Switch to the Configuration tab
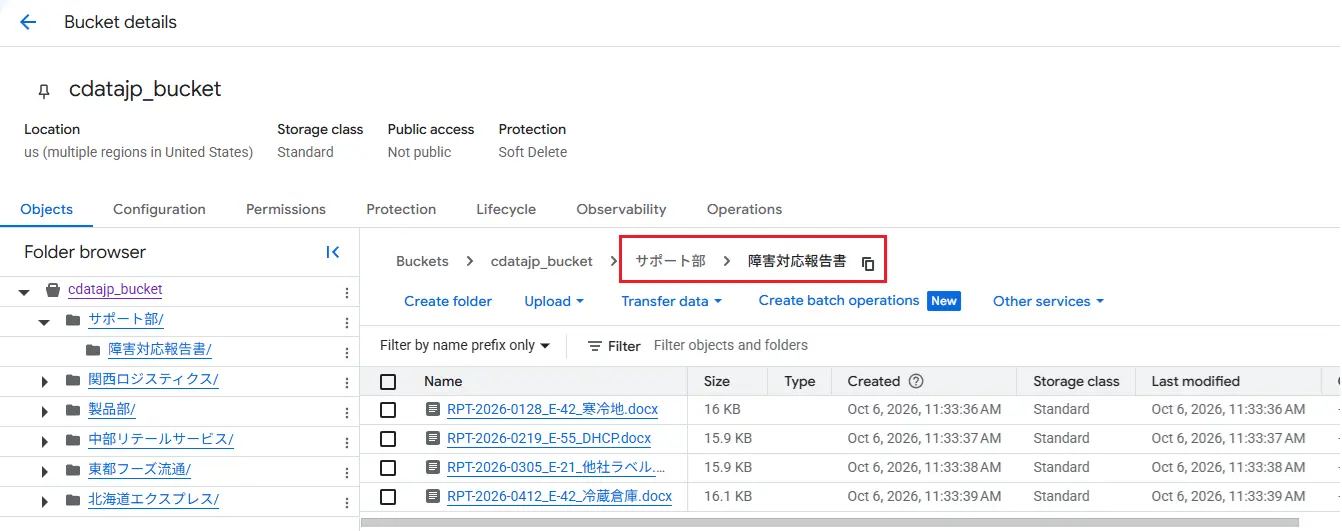The height and width of the screenshot is (531, 1342). [159, 209]
